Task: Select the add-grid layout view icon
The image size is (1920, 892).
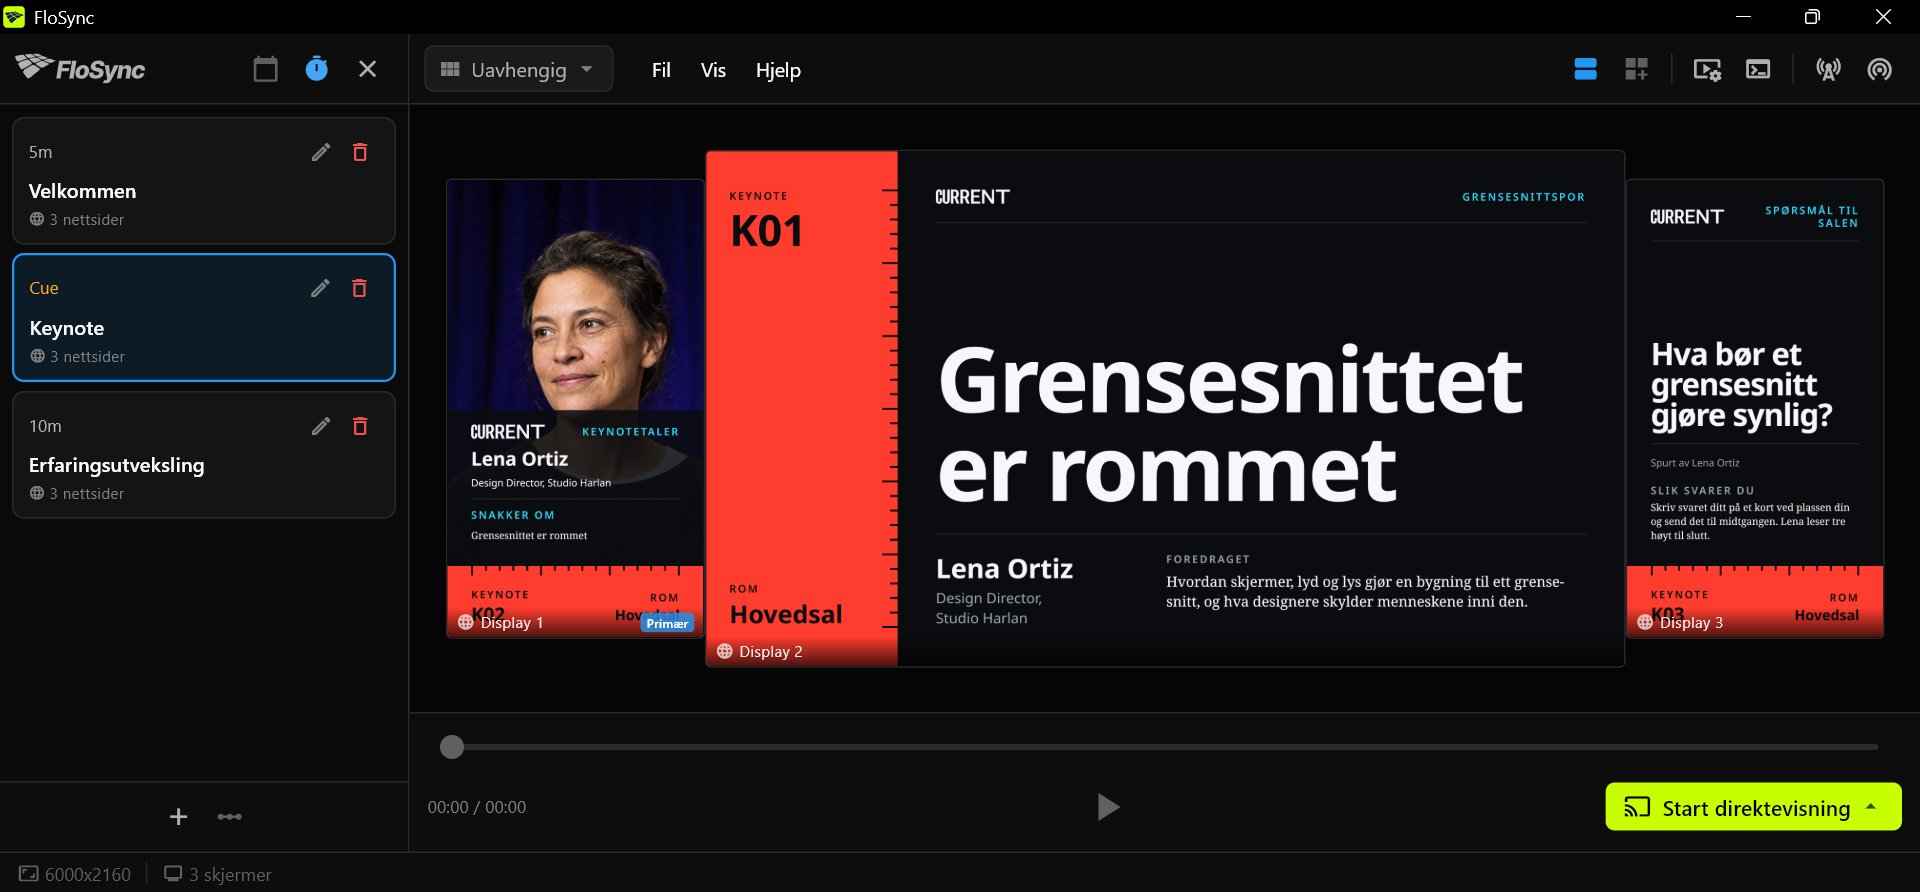Action: tap(1636, 69)
